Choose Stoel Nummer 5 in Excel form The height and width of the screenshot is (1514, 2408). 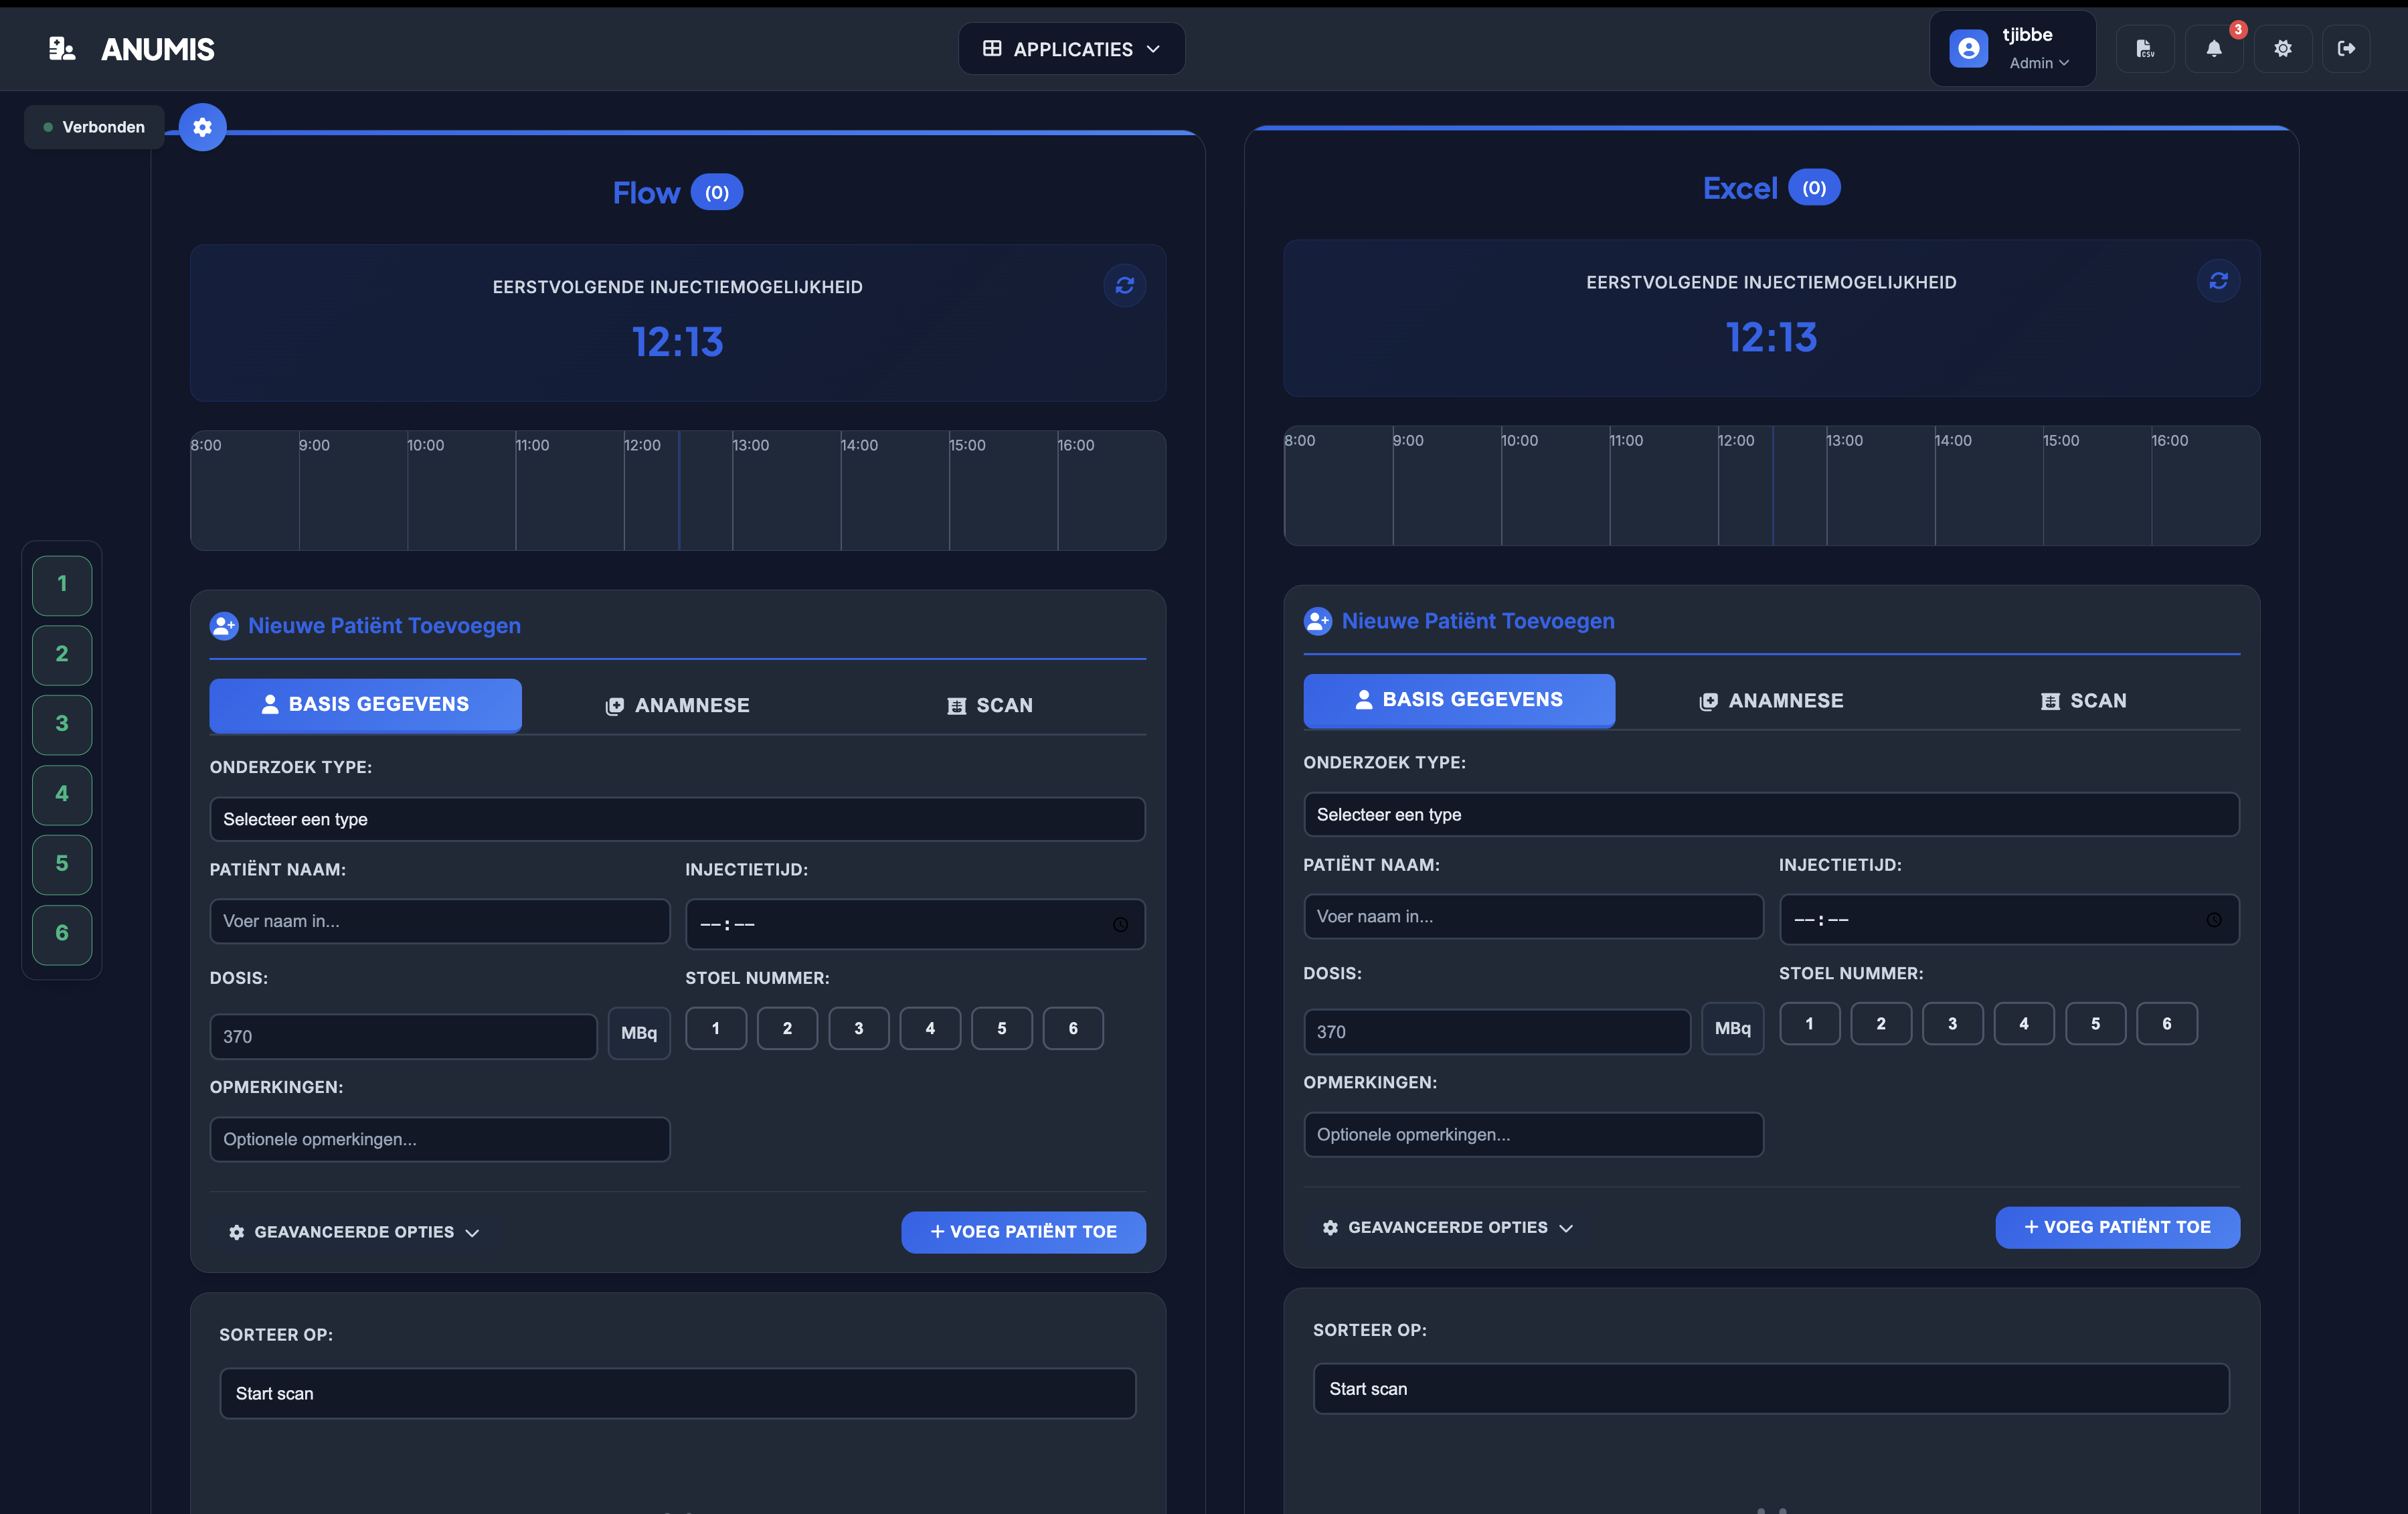[2096, 1024]
